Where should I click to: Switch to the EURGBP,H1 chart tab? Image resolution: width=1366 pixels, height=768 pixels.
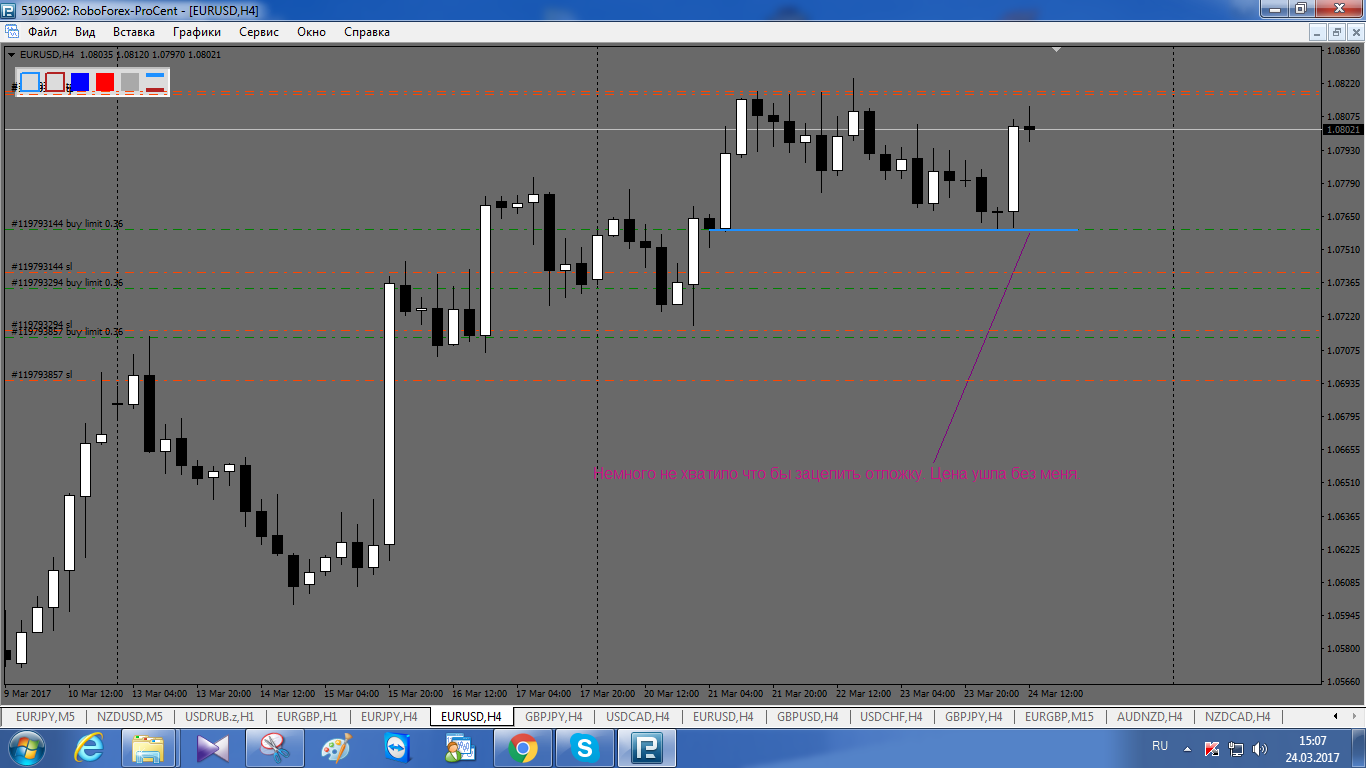point(307,717)
